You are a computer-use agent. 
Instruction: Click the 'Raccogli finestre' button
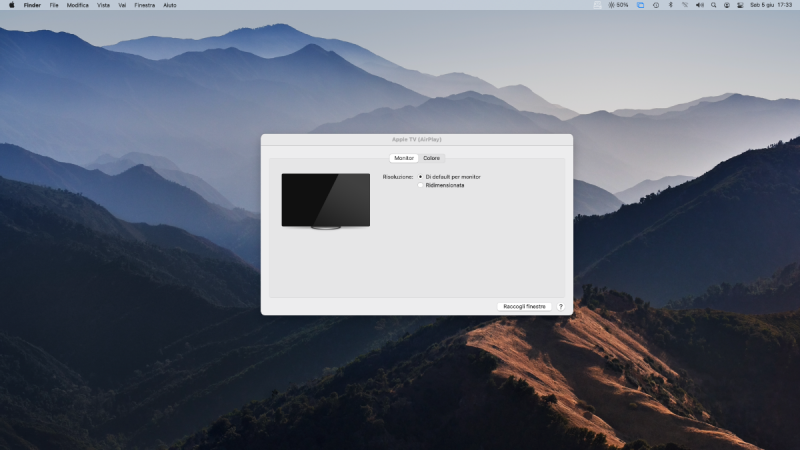pyautogui.click(x=524, y=306)
